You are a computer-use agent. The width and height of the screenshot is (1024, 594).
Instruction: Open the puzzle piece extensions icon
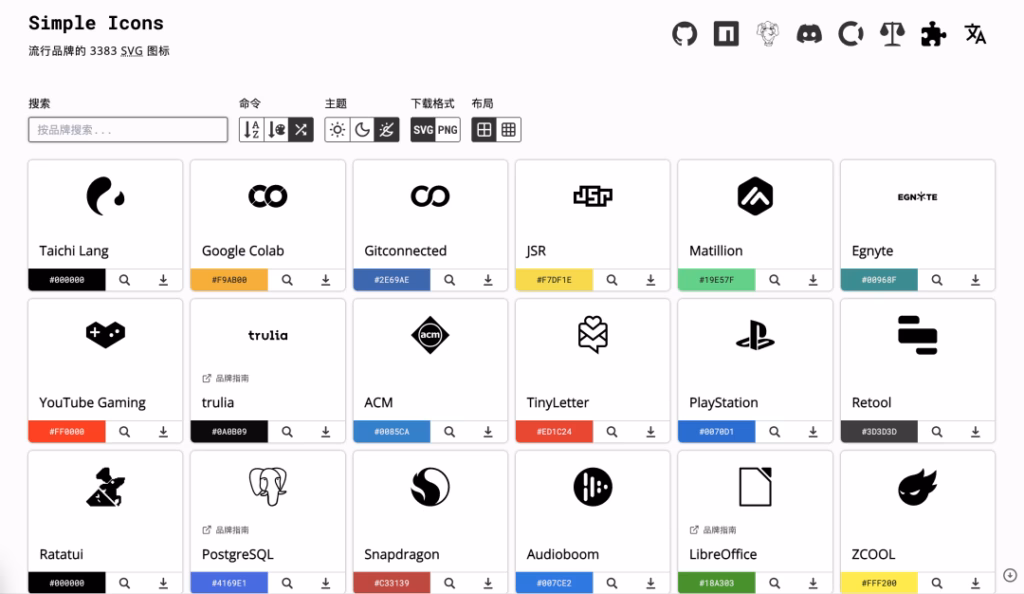coord(933,34)
